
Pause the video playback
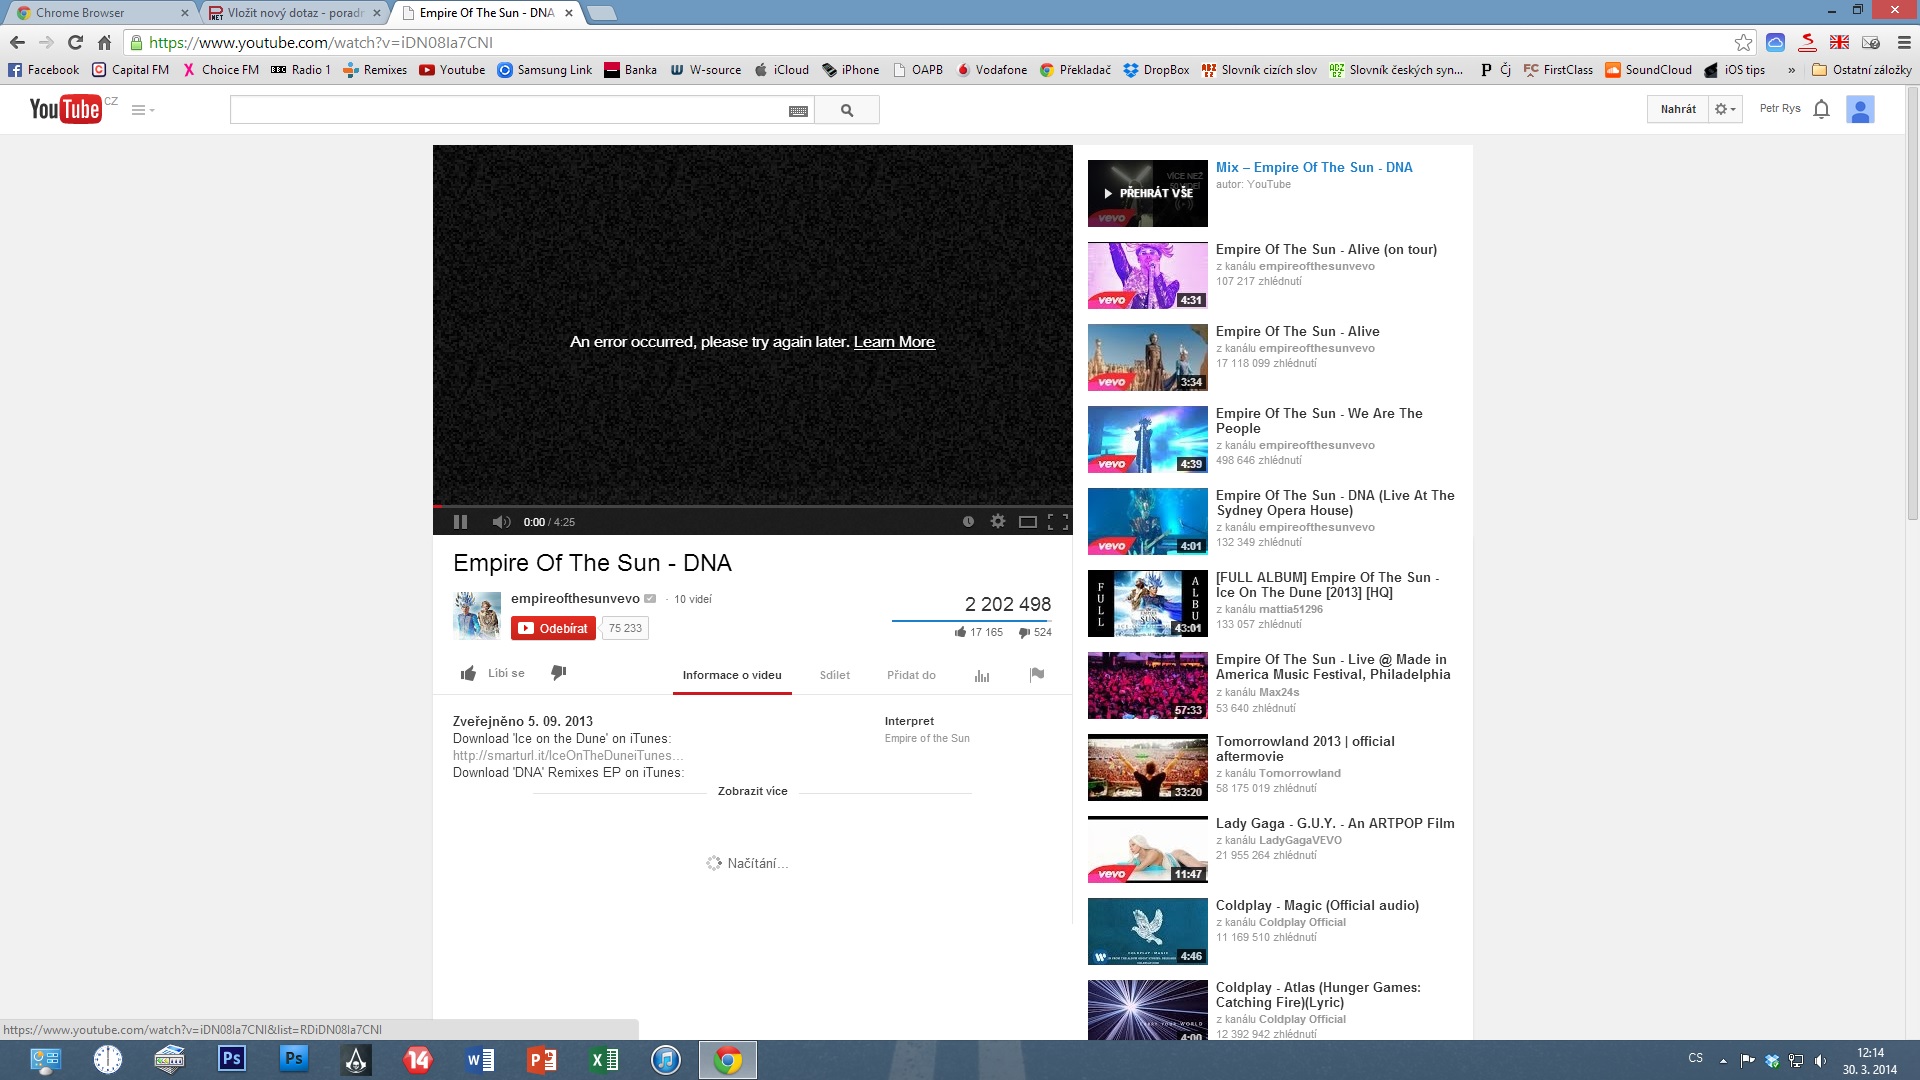[460, 521]
